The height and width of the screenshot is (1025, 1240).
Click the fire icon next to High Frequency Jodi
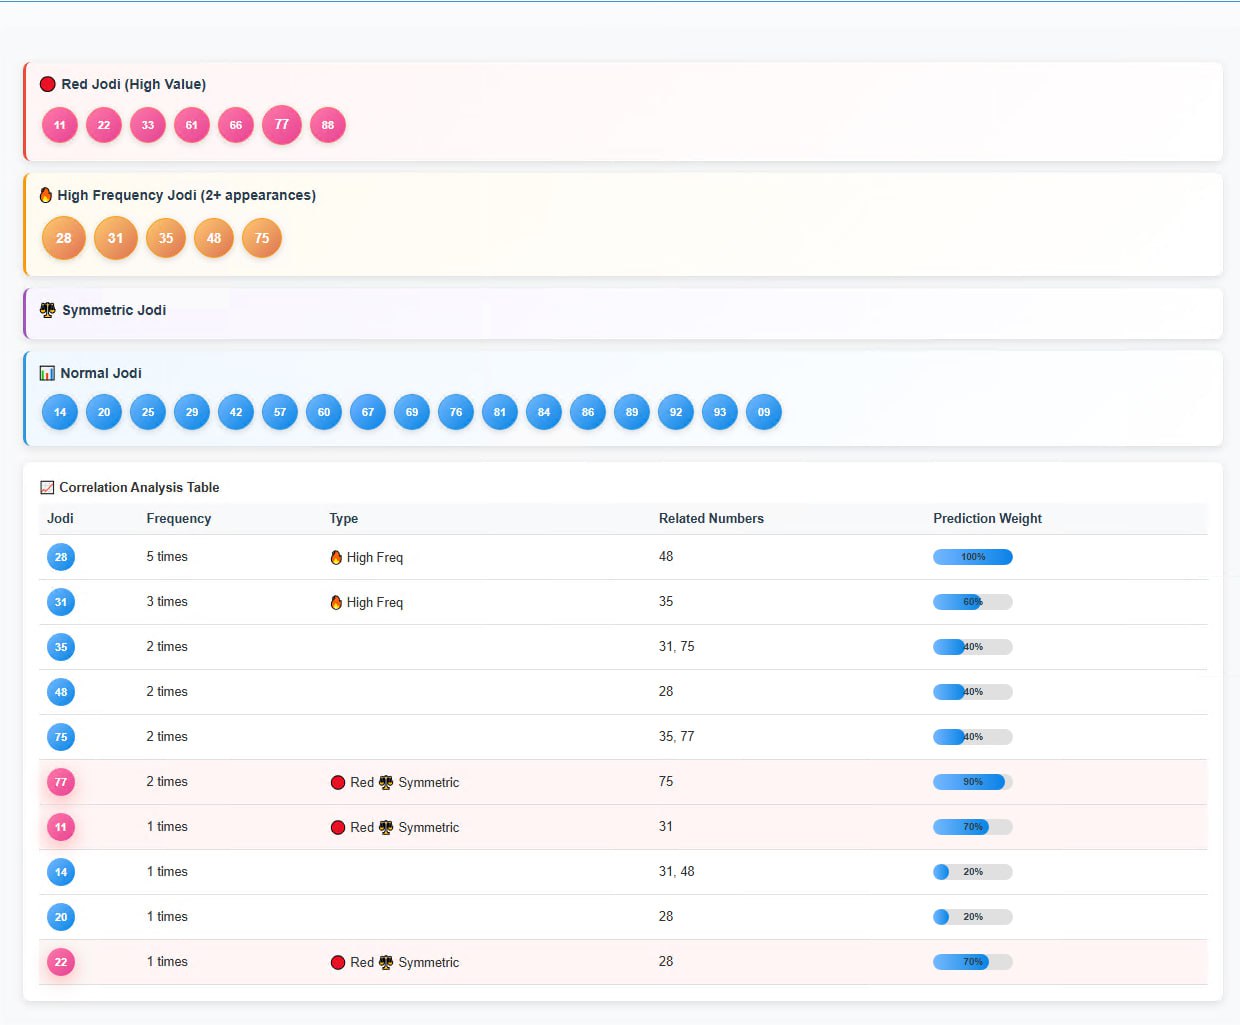click(x=45, y=195)
